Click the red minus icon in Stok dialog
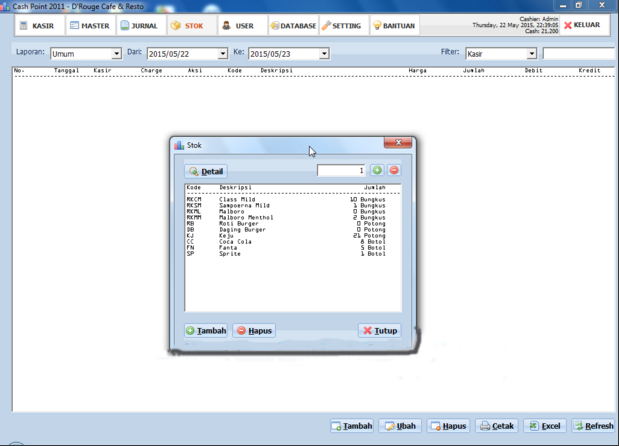Viewport: 619px width, 446px height. click(394, 170)
